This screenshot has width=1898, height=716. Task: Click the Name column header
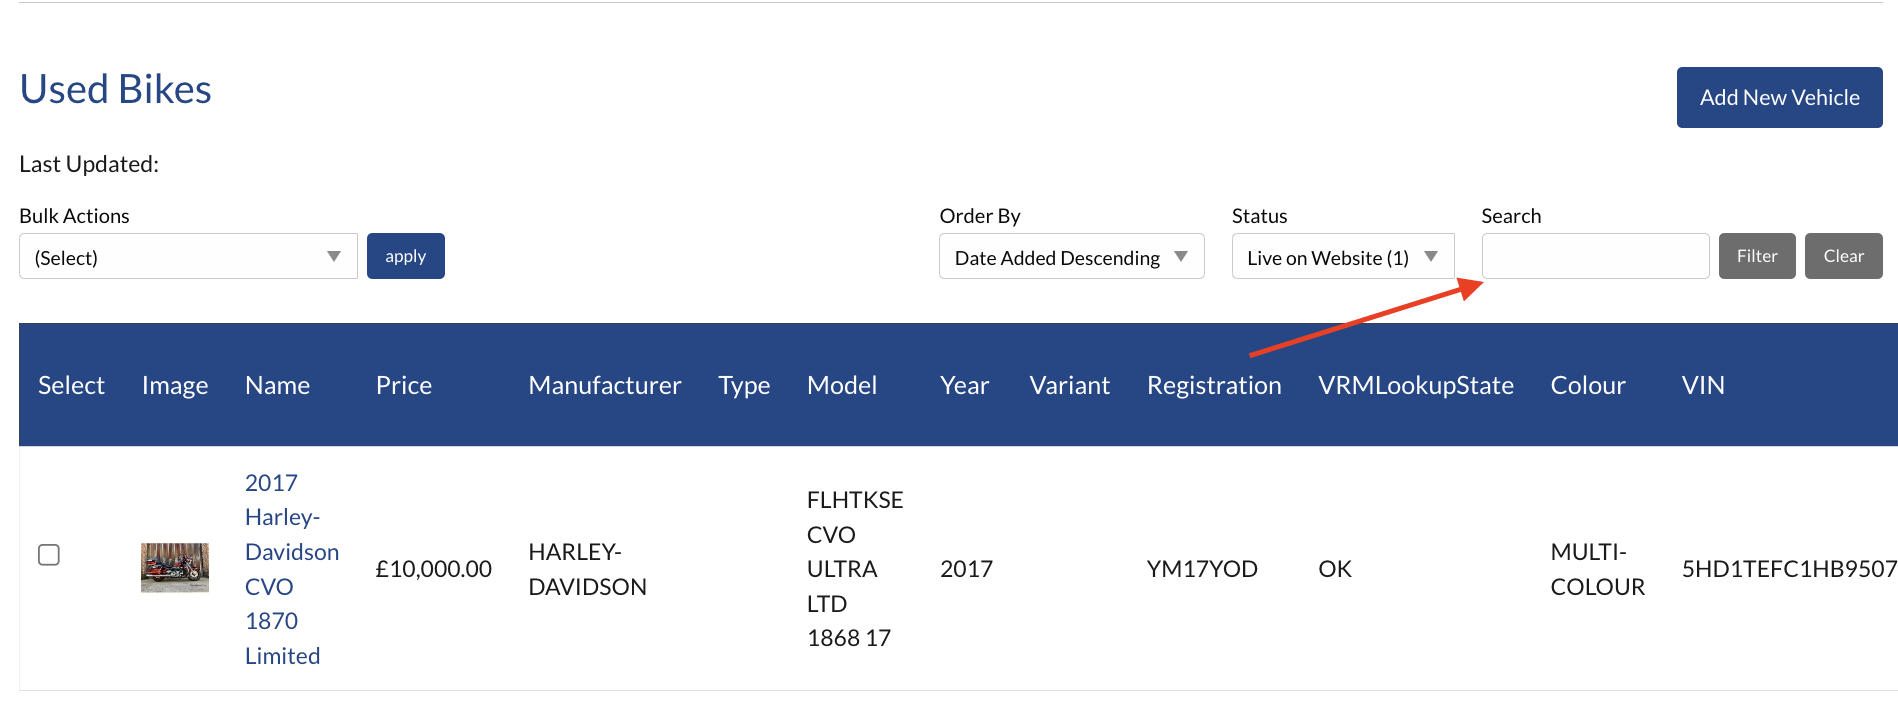(x=277, y=385)
